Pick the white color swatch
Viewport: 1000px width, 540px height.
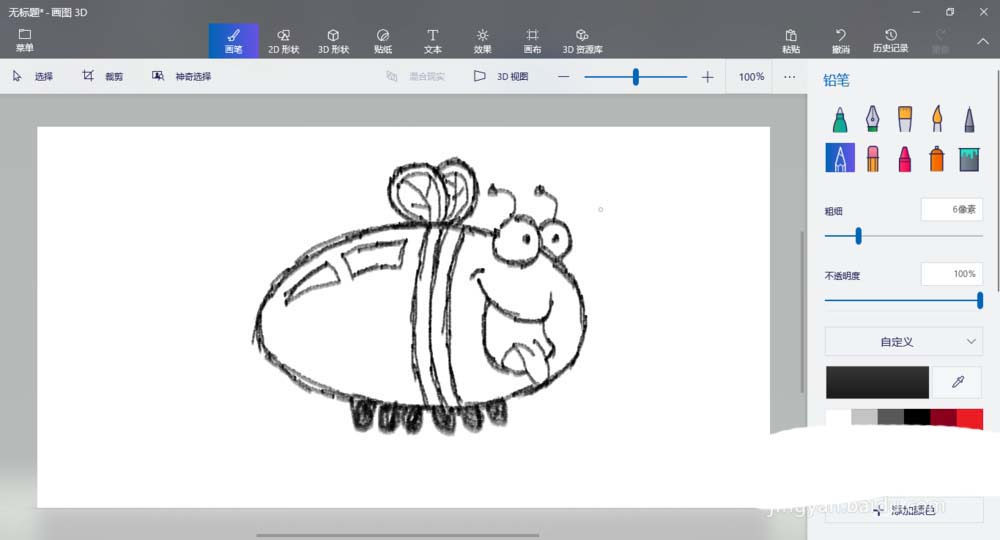tap(838, 418)
